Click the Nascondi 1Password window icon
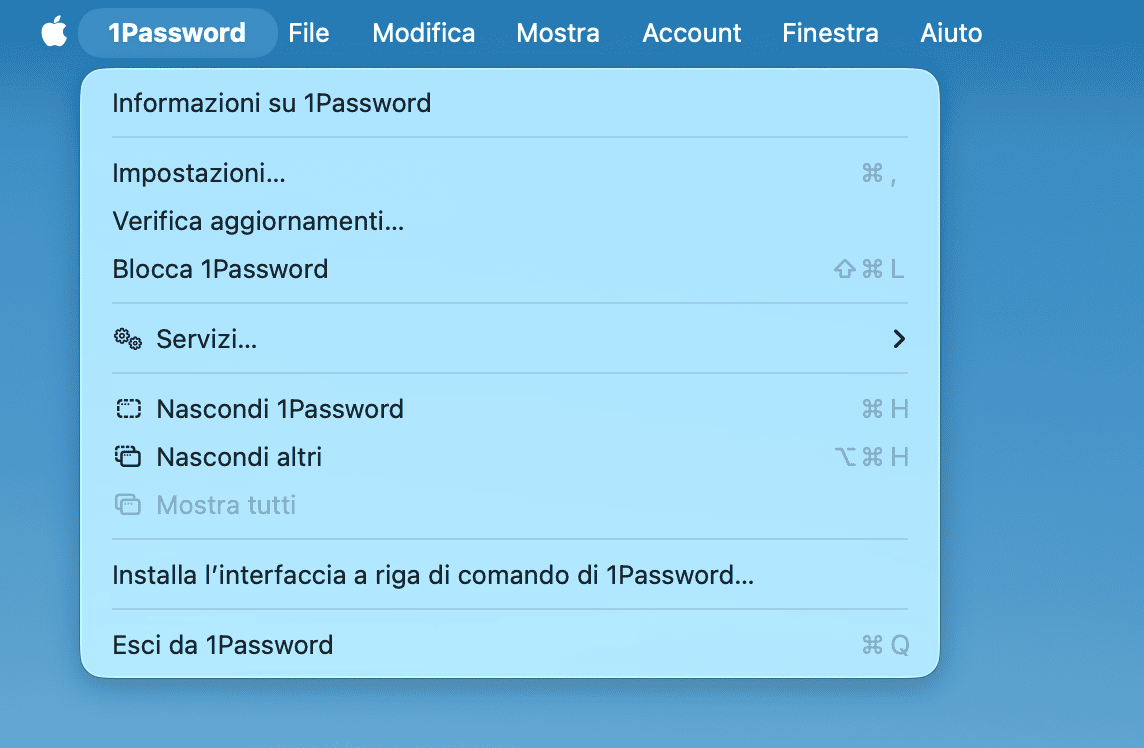Image resolution: width=1144 pixels, height=748 pixels. click(x=127, y=408)
